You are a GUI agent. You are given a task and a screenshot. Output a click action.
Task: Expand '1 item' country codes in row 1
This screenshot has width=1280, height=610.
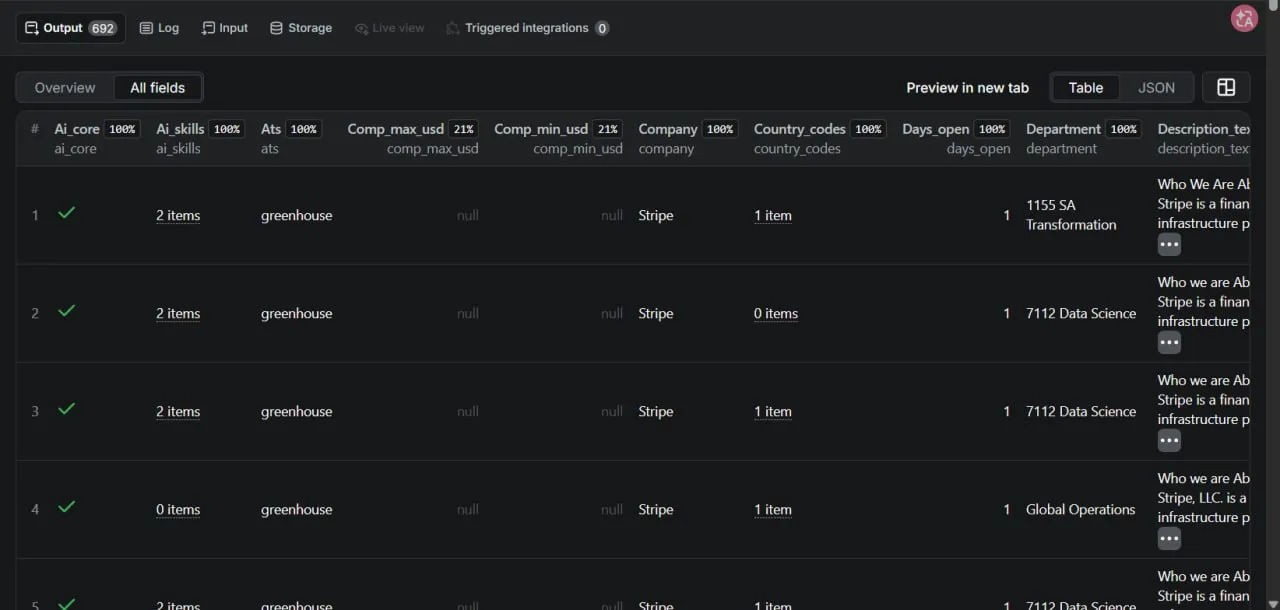[773, 215]
